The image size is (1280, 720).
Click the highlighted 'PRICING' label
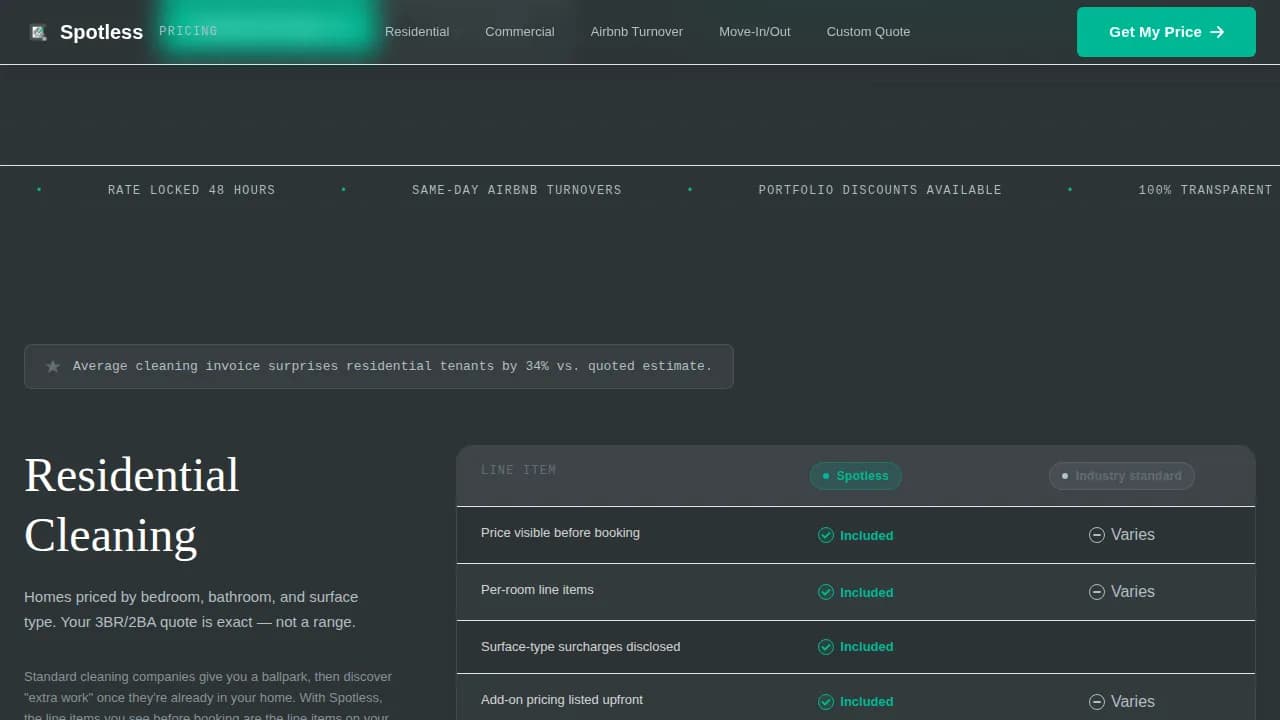click(188, 31)
